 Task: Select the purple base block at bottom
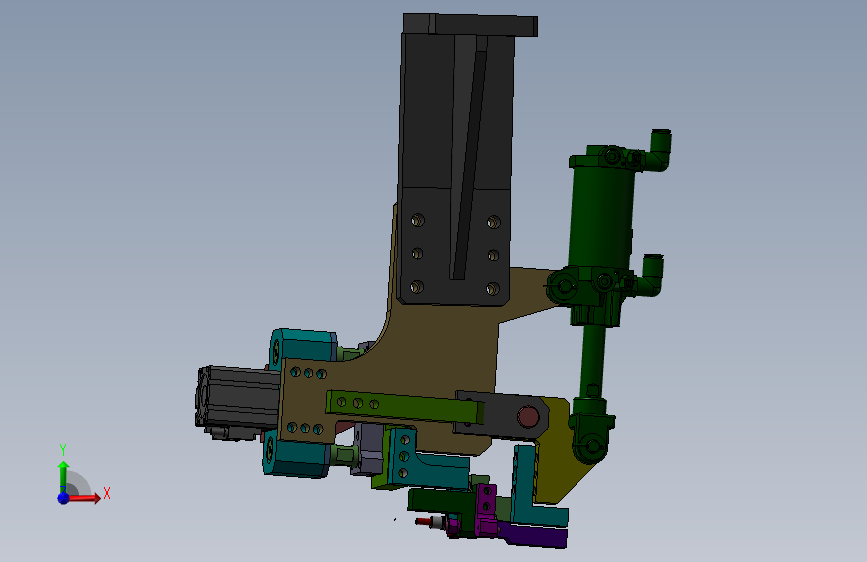[534, 535]
